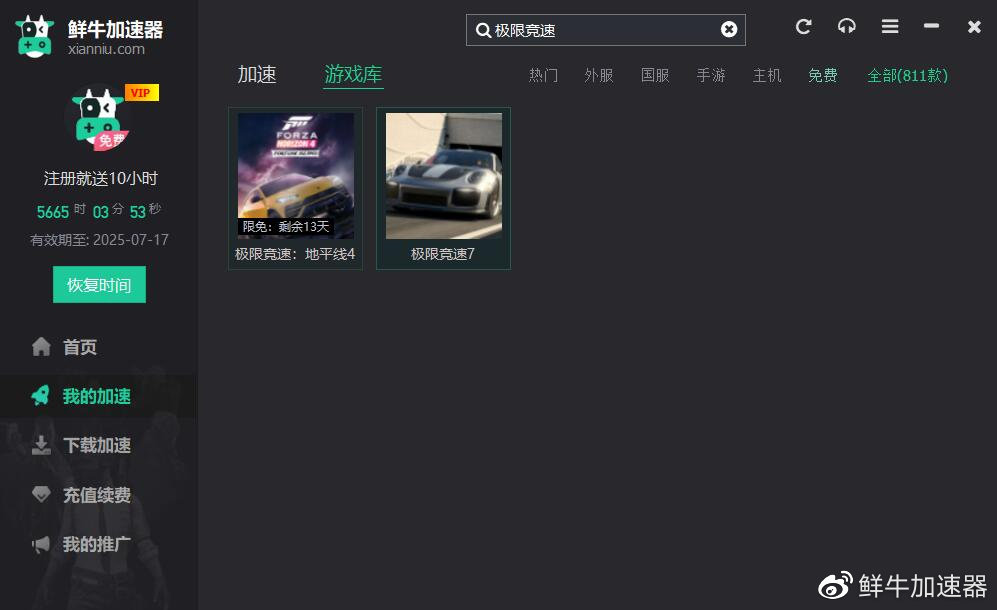Click the search field containing 极限竞速
Screen dimensions: 997x610
coord(605,30)
